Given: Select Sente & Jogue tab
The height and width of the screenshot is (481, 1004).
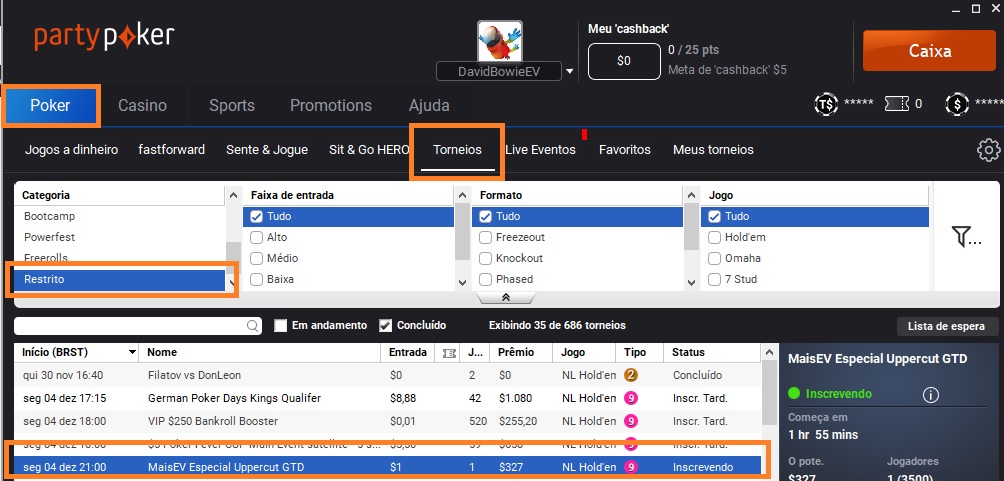Looking at the screenshot, I should (267, 150).
